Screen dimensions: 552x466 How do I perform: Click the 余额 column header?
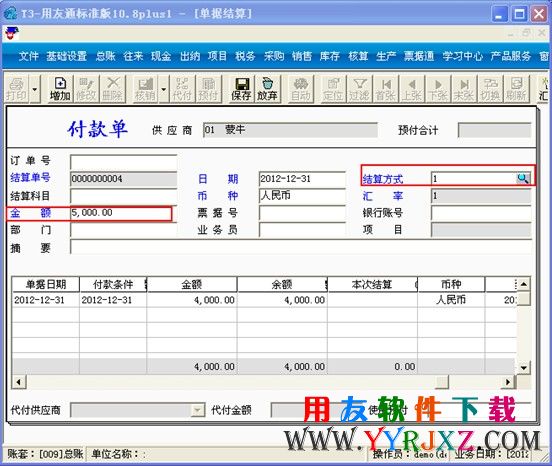click(x=282, y=284)
